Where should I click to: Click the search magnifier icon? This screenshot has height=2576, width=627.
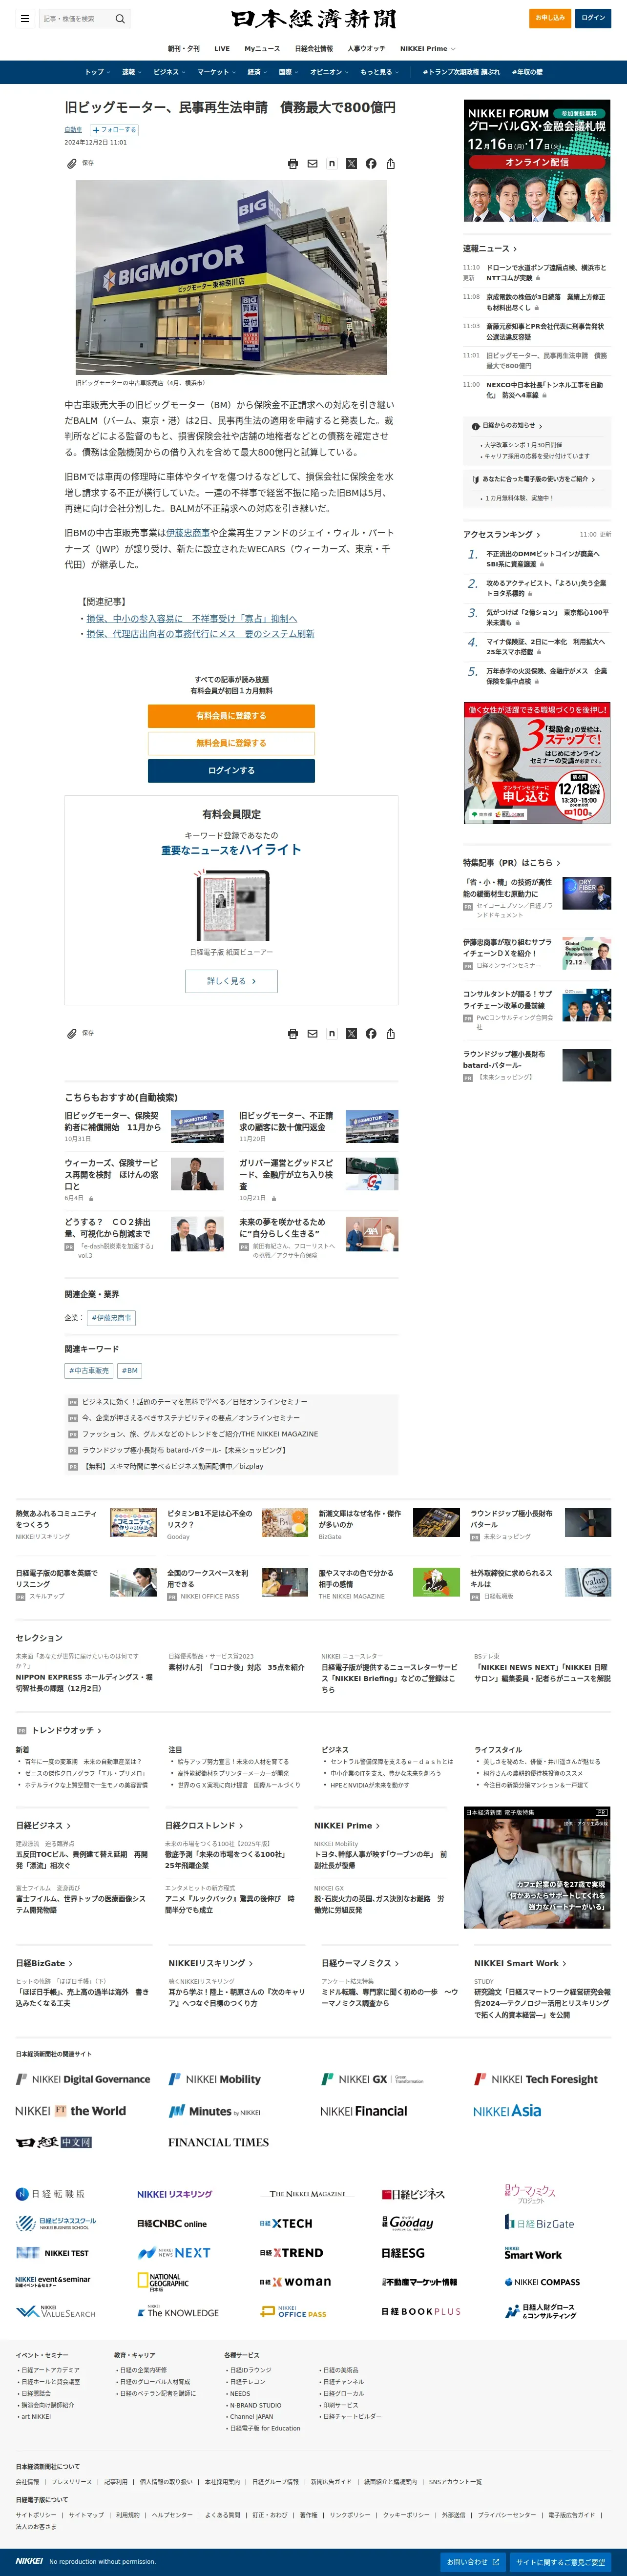tap(120, 18)
